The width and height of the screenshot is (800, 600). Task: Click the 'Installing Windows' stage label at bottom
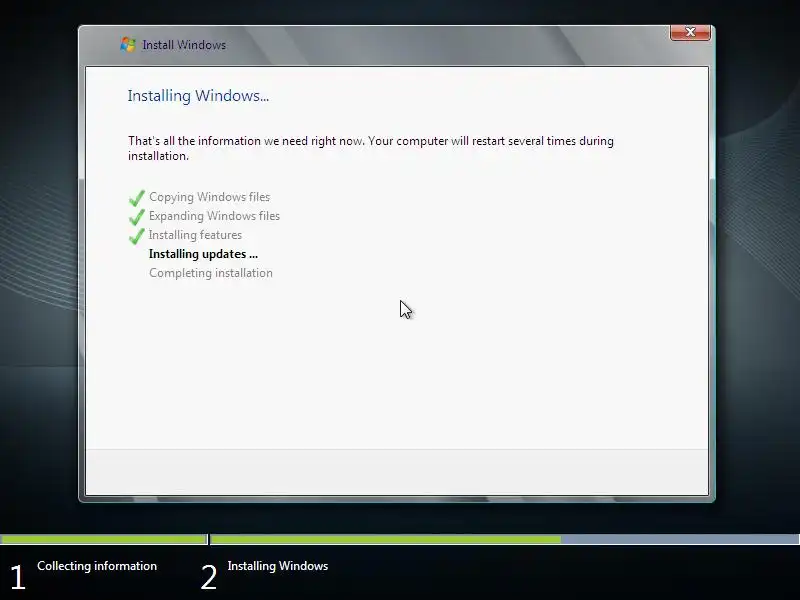[278, 566]
